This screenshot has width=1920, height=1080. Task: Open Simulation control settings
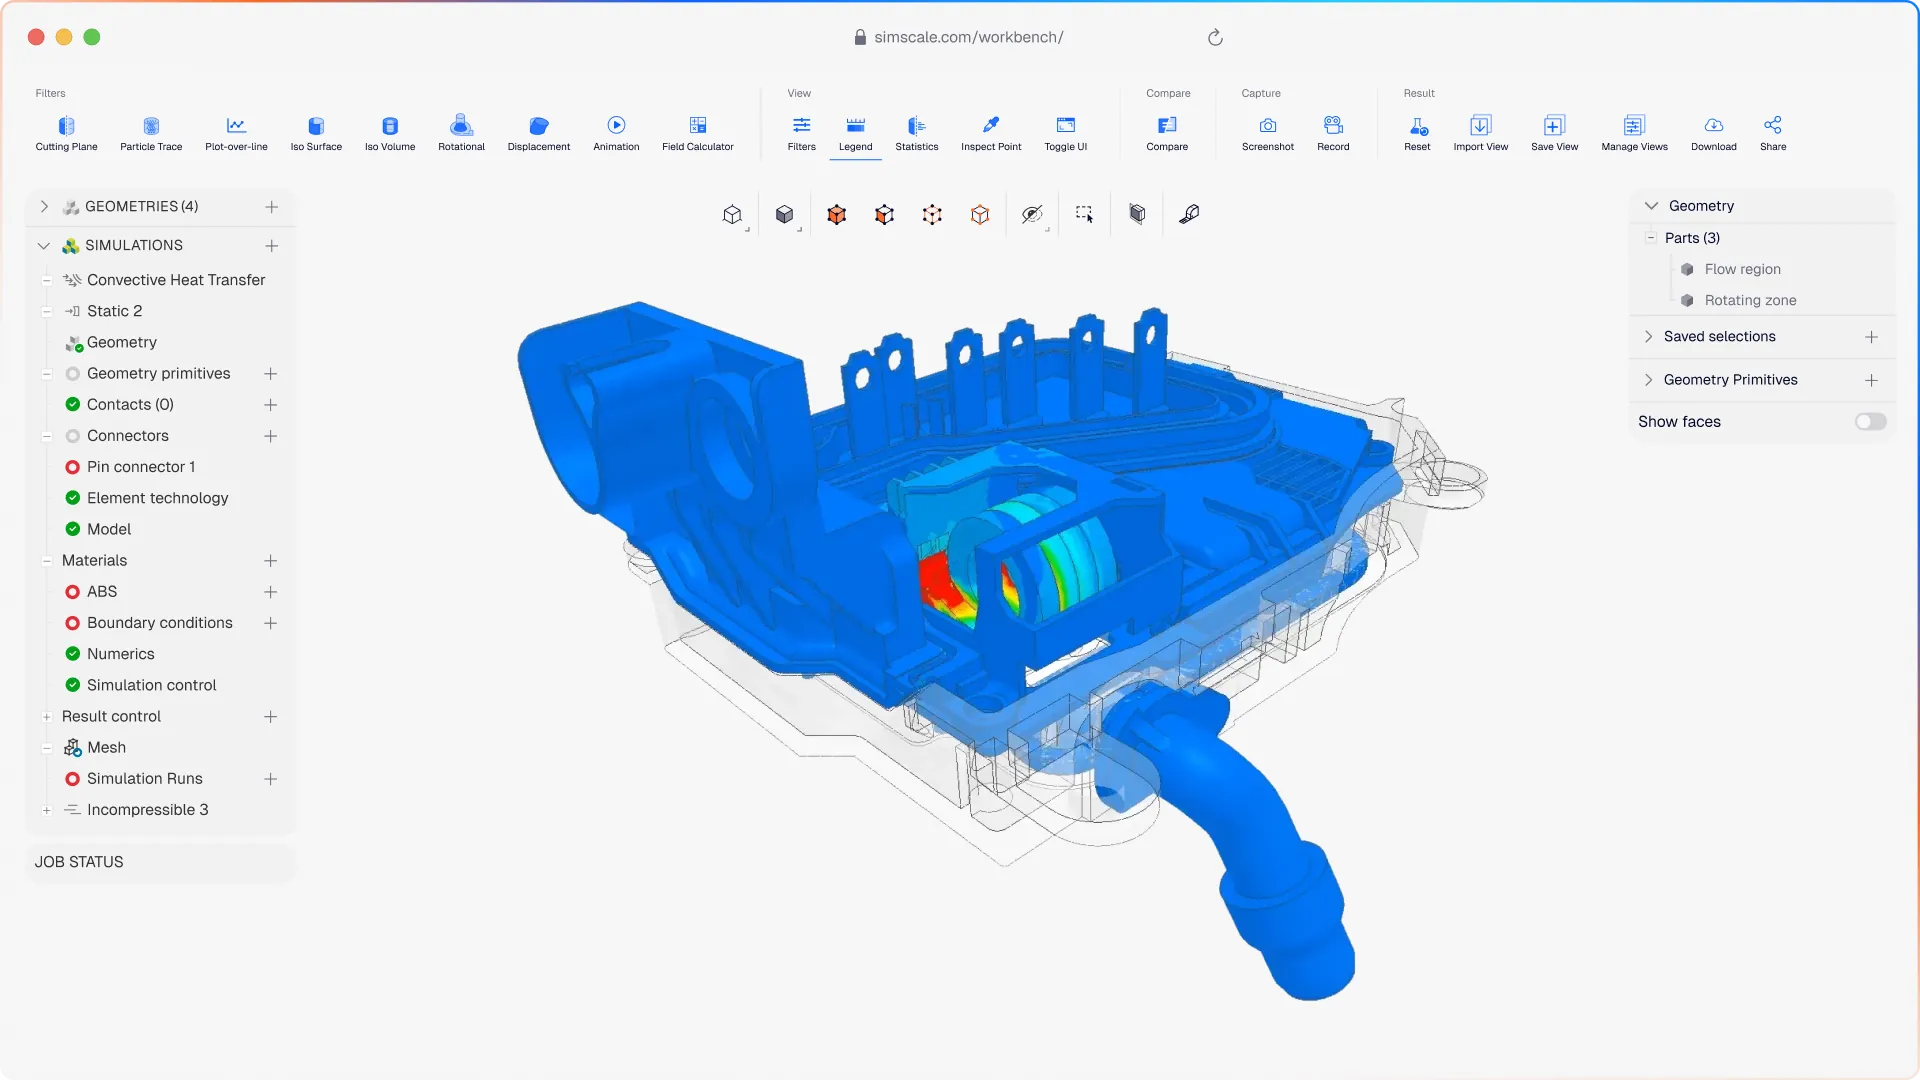pyautogui.click(x=151, y=685)
